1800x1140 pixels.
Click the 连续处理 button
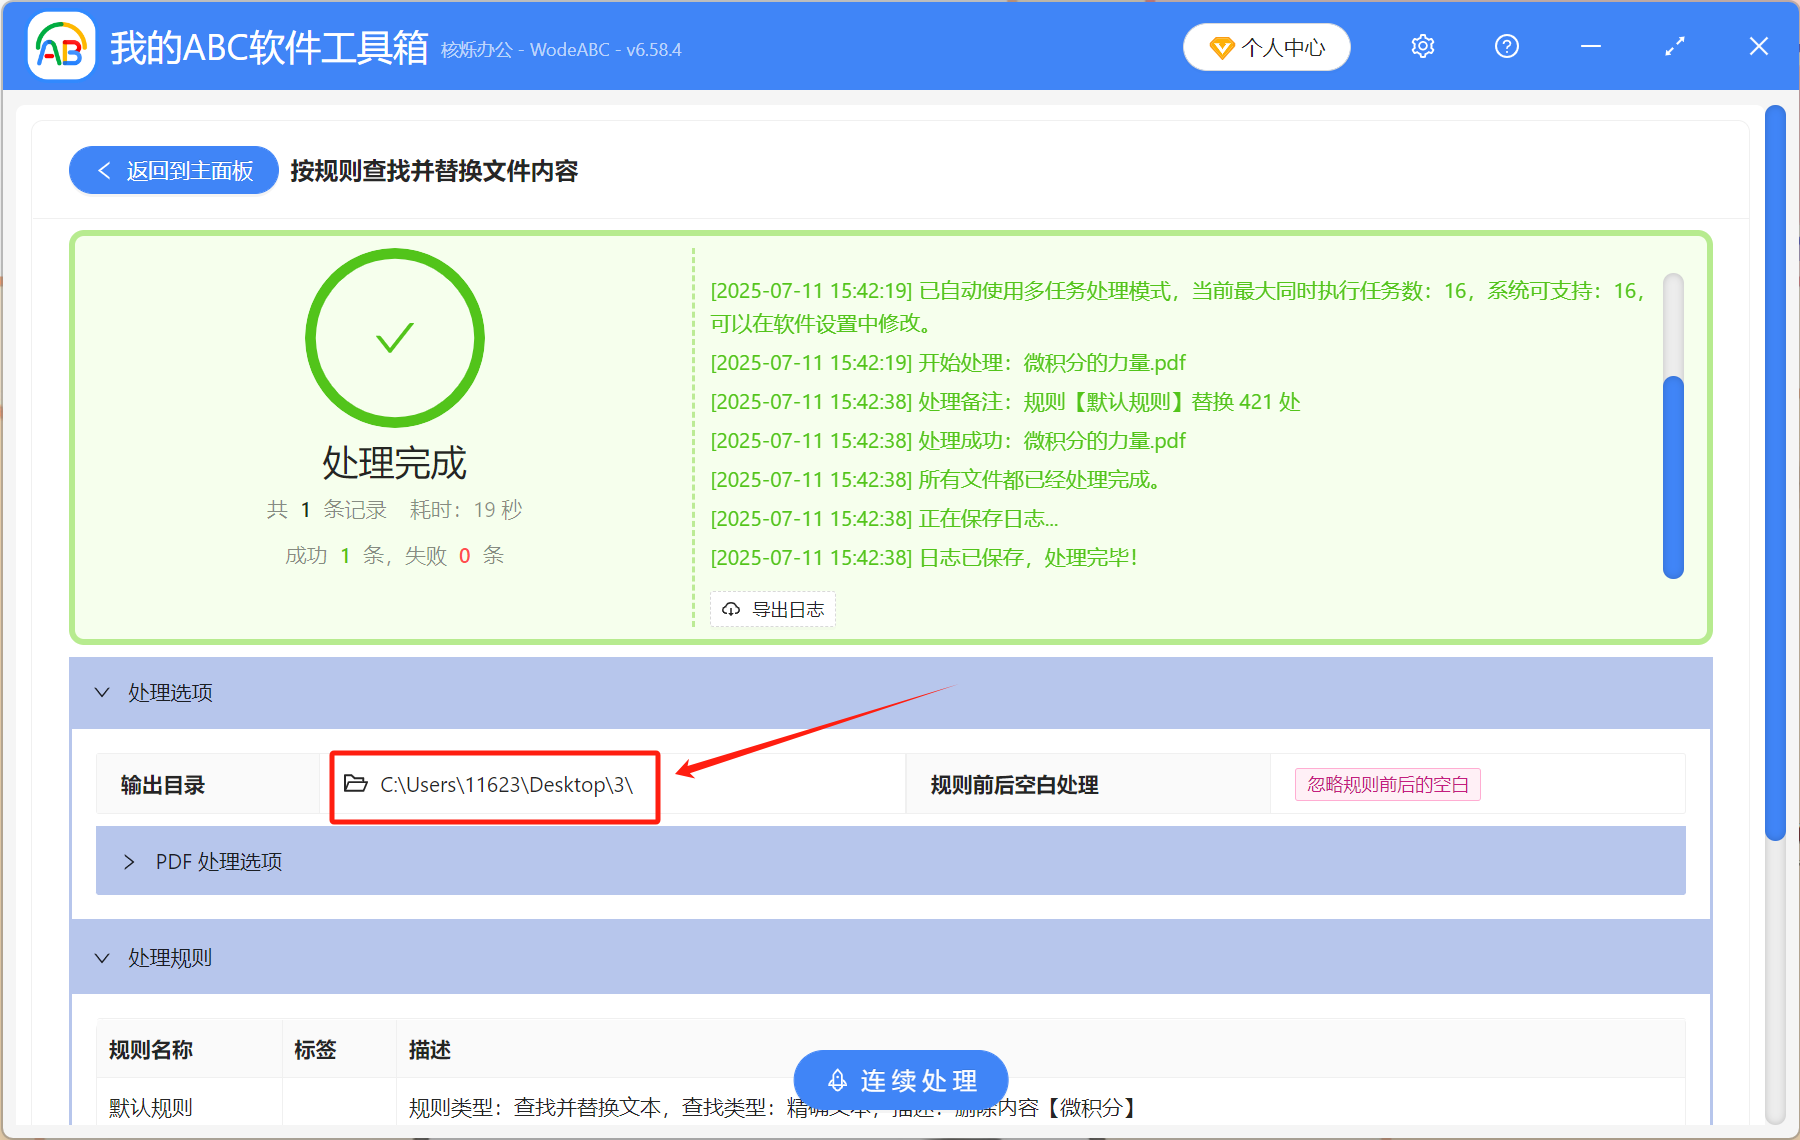point(900,1080)
